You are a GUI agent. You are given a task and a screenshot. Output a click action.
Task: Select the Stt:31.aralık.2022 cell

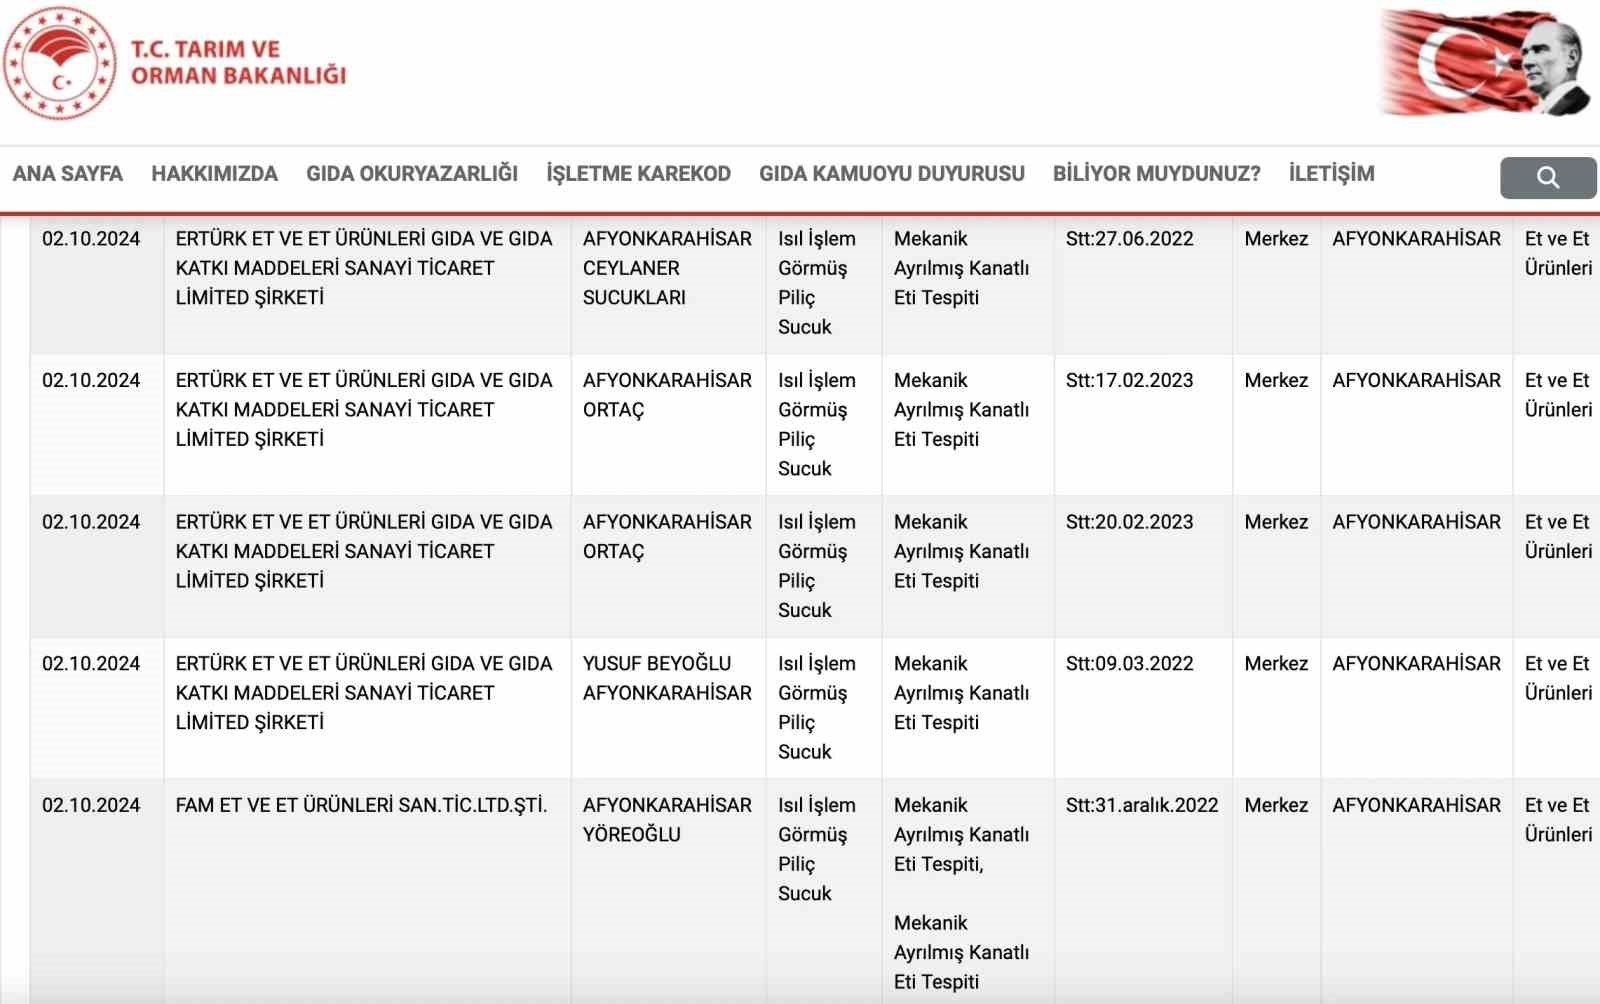[x=1141, y=806]
